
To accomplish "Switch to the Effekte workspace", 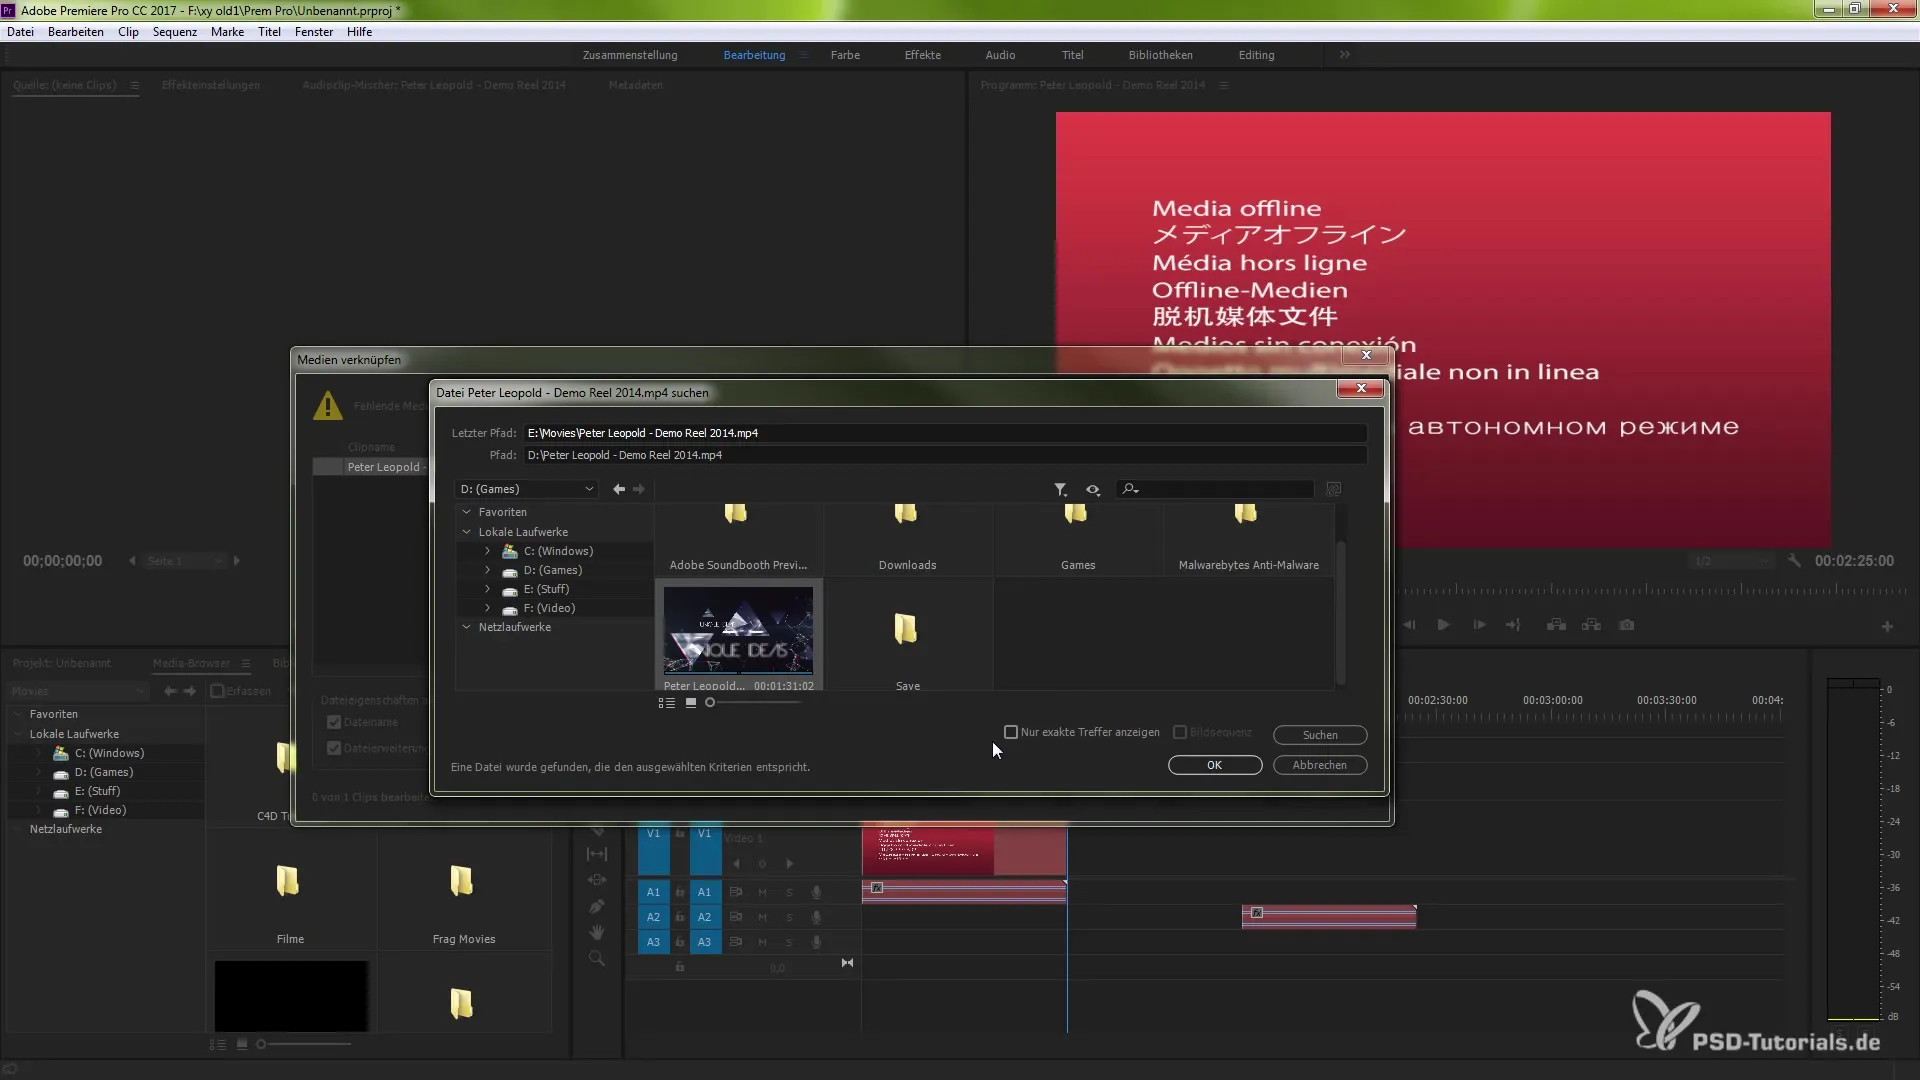I will pos(922,55).
